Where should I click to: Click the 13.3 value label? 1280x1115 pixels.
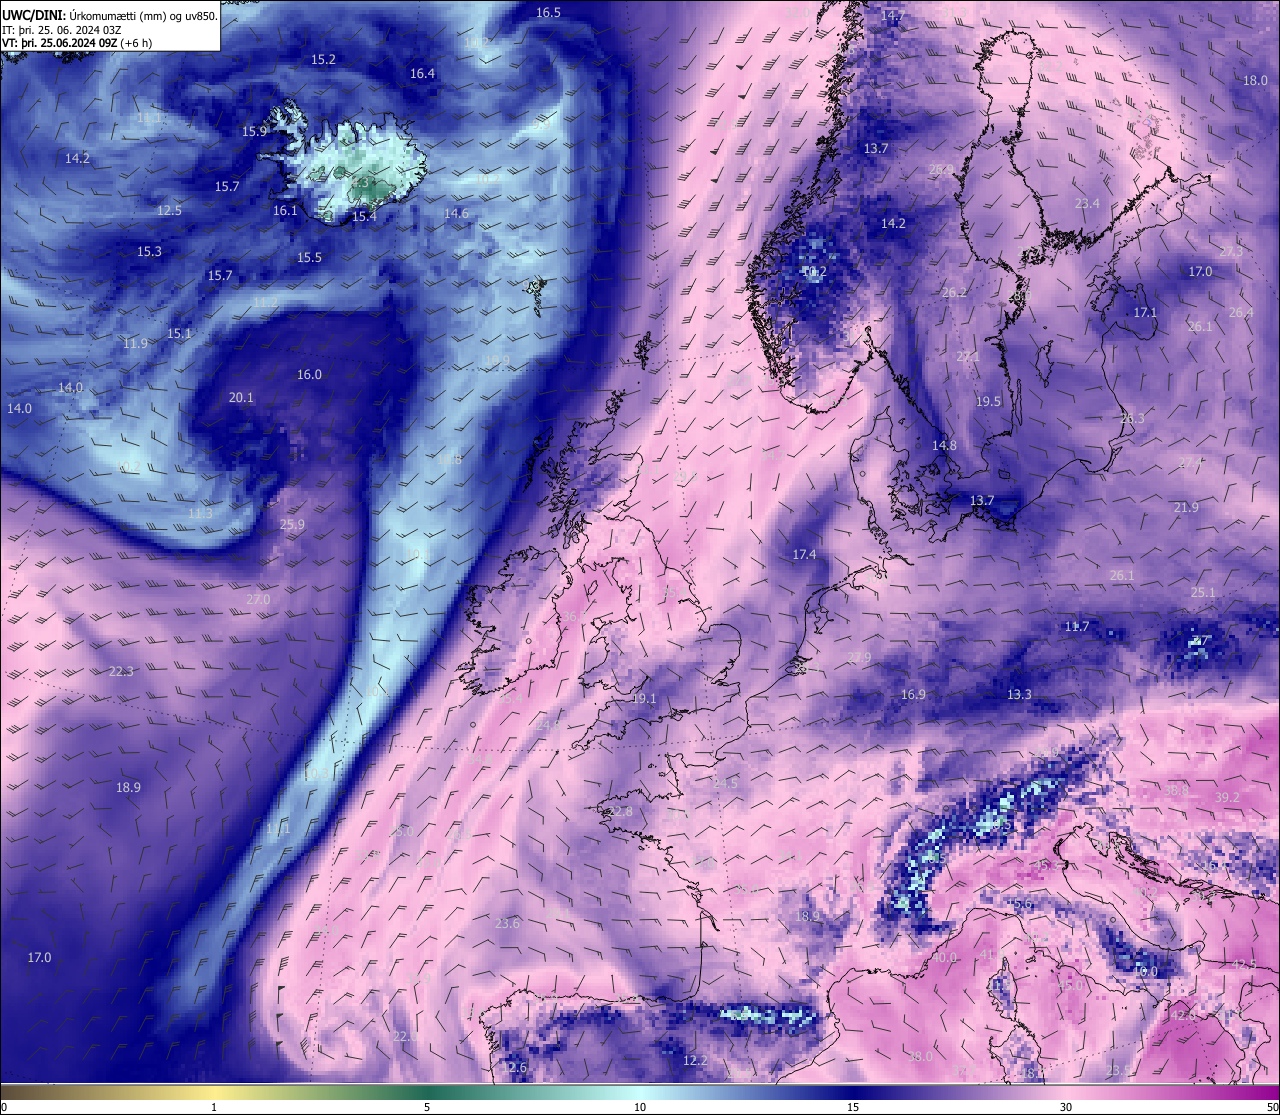[1019, 695]
